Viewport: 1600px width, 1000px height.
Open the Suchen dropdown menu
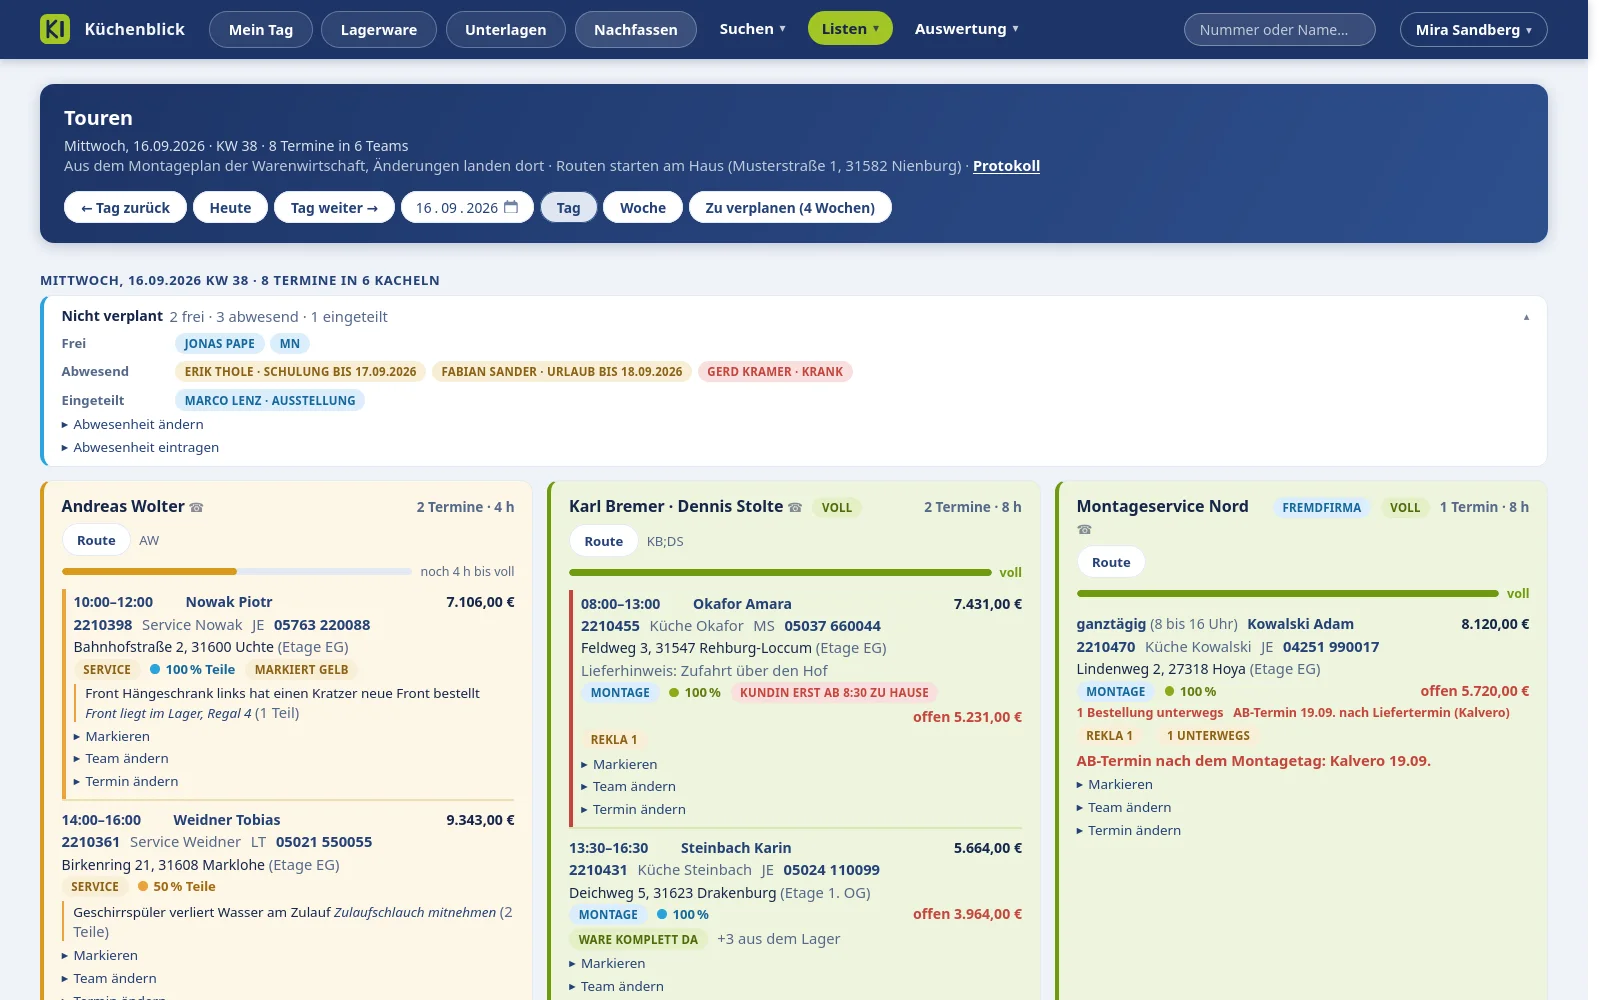pyautogui.click(x=753, y=29)
